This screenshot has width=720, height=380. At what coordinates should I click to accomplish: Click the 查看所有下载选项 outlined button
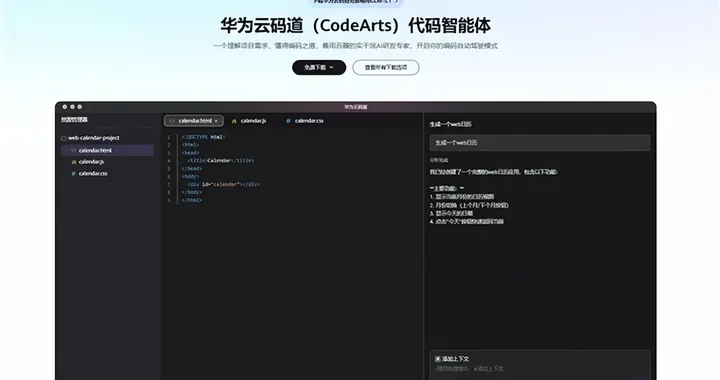coord(386,67)
